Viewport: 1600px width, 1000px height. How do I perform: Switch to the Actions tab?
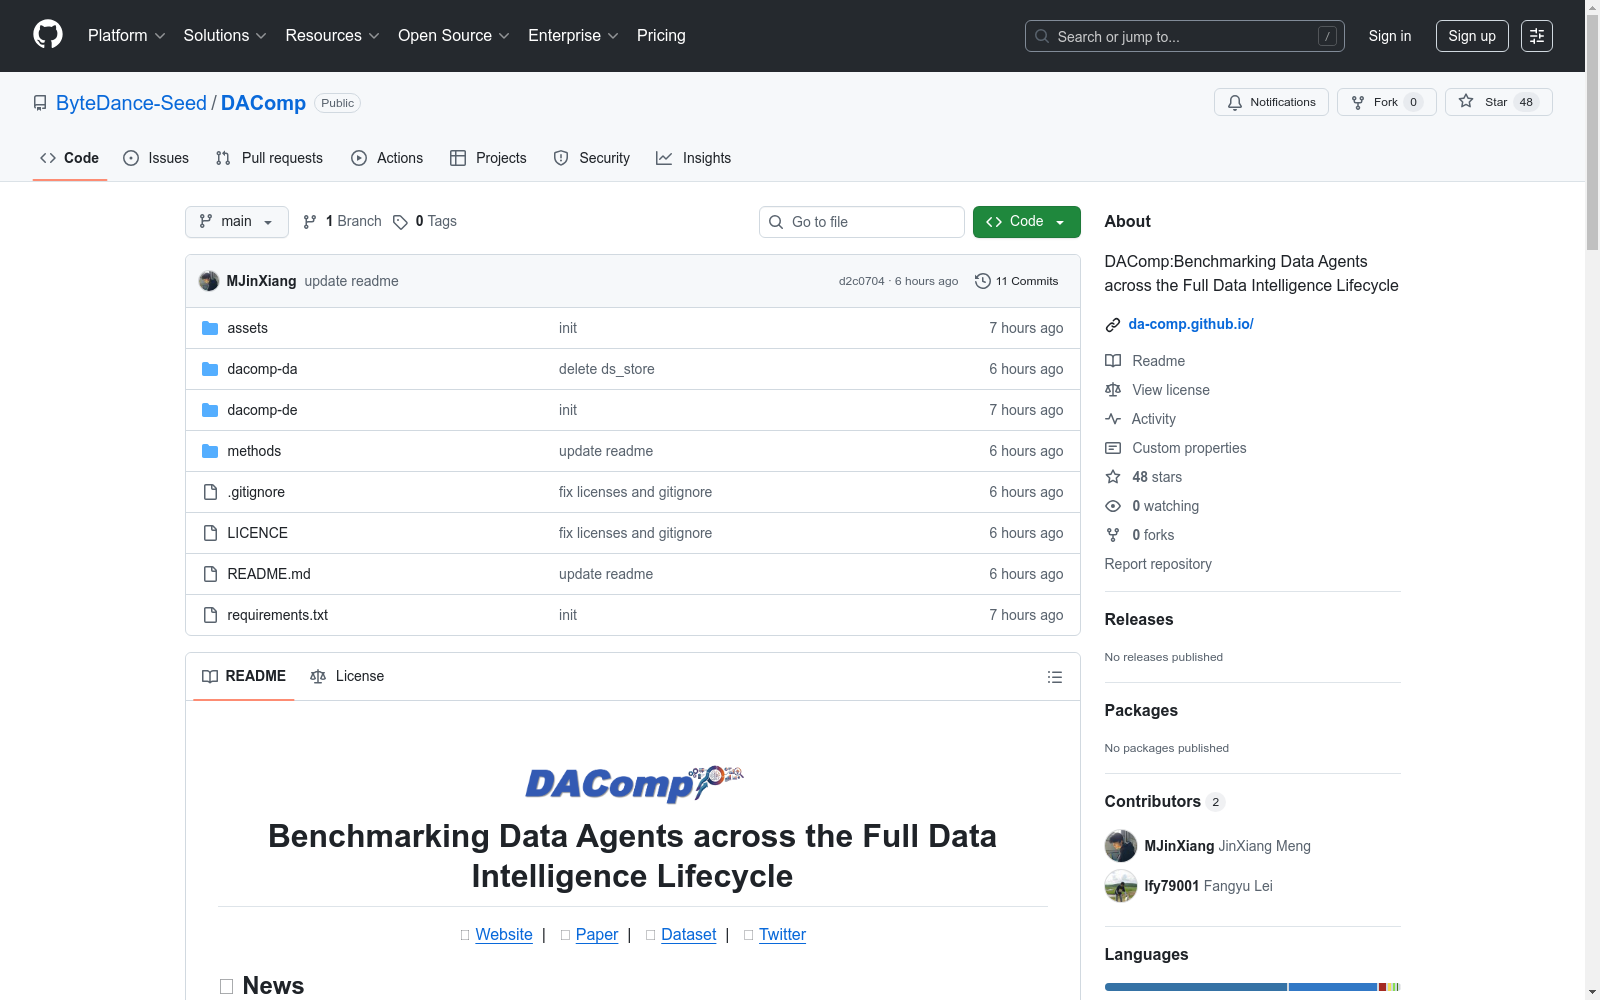pyautogui.click(x=387, y=158)
